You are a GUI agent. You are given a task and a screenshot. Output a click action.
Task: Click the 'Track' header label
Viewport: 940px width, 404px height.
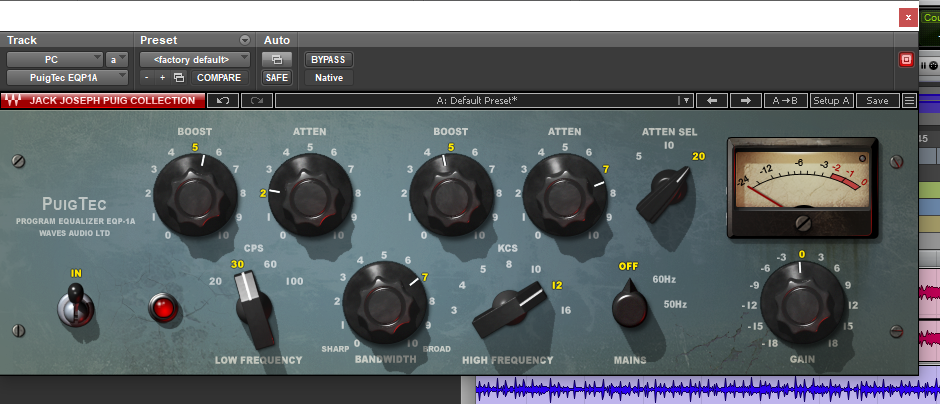22,40
